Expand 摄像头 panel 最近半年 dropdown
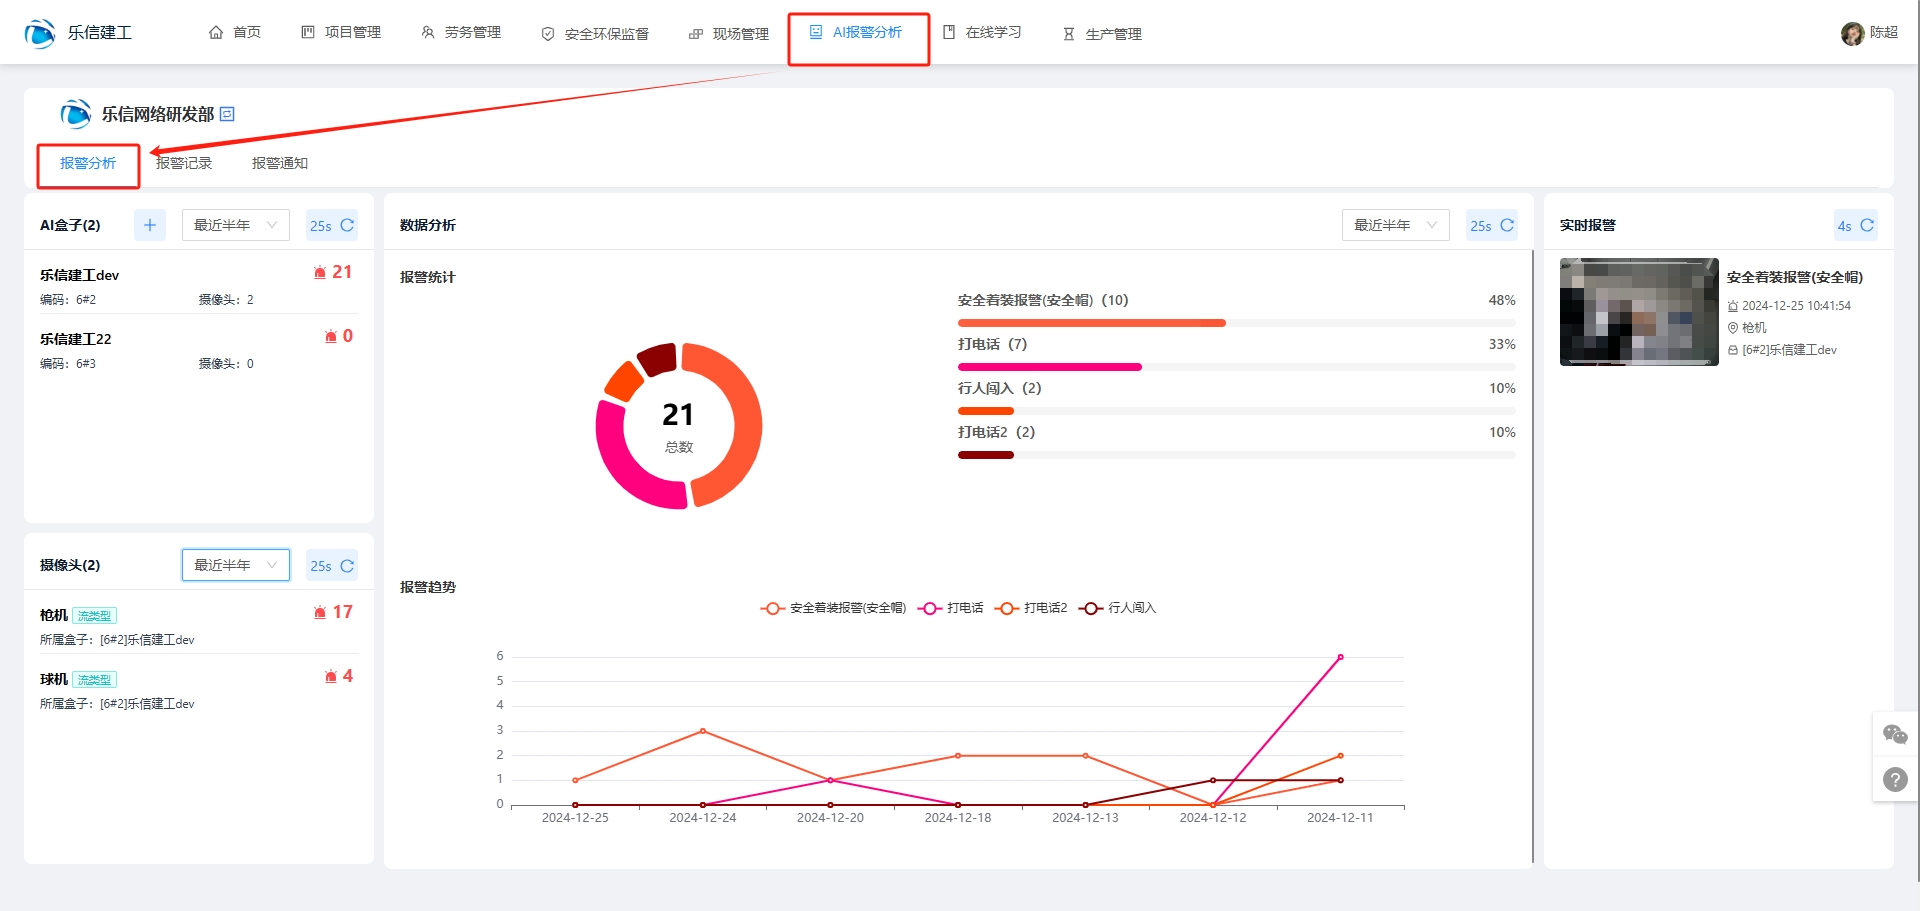 235,565
